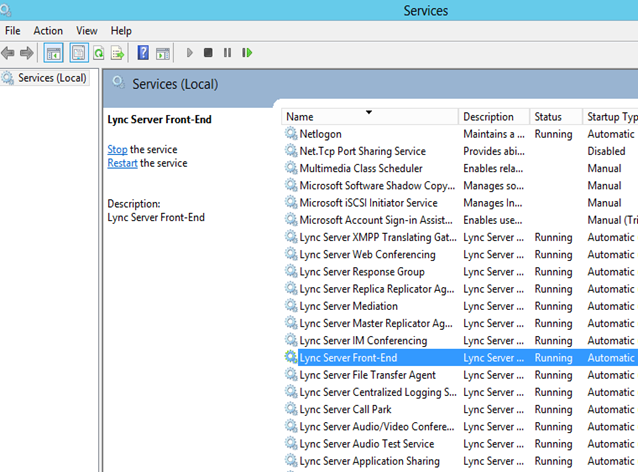Click 'Maintains a ...' description of Netlogon

(x=494, y=134)
